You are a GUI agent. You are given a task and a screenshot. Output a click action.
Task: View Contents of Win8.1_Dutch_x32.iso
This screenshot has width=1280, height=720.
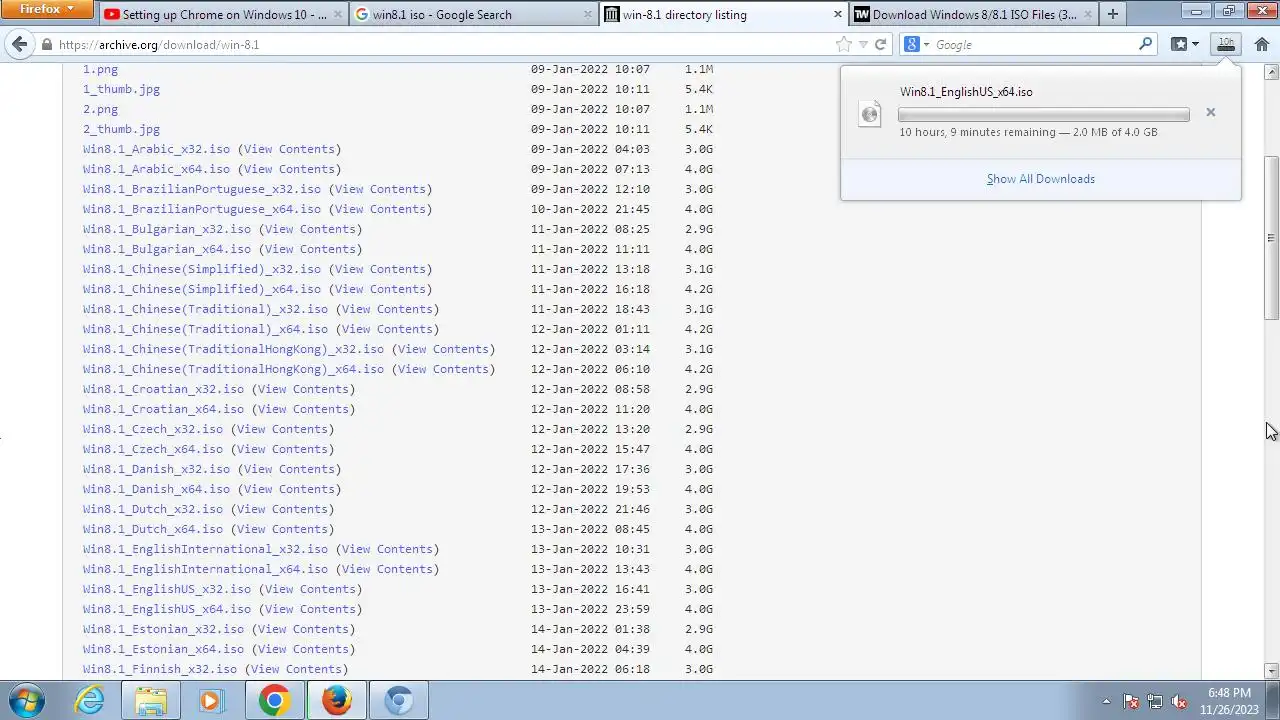[282, 509]
